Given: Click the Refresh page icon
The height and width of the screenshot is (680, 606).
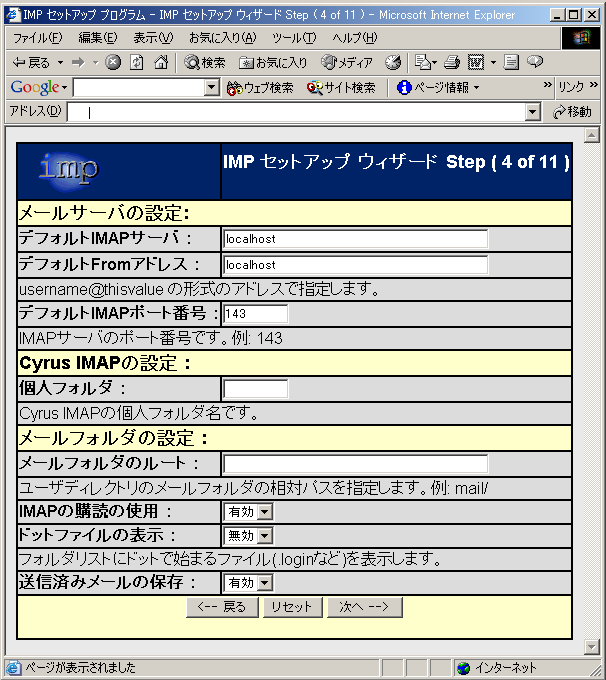Looking at the screenshot, I should point(137,62).
